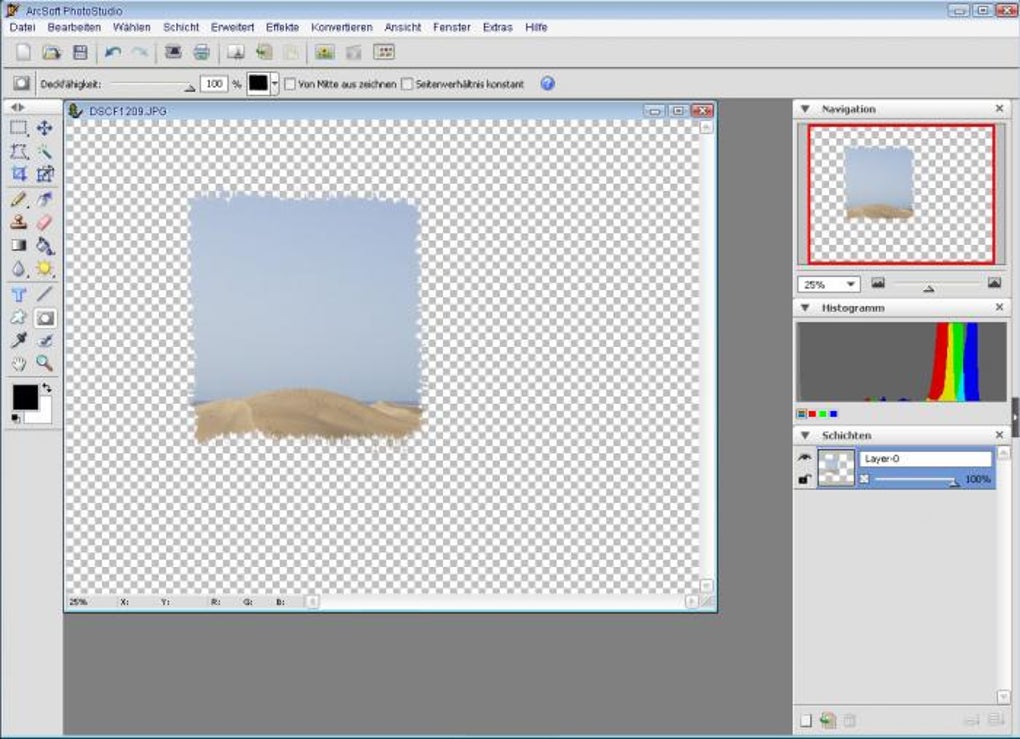Viewport: 1020px width, 739px height.
Task: Toggle Layer-0 visibility eye icon
Action: coord(805,458)
